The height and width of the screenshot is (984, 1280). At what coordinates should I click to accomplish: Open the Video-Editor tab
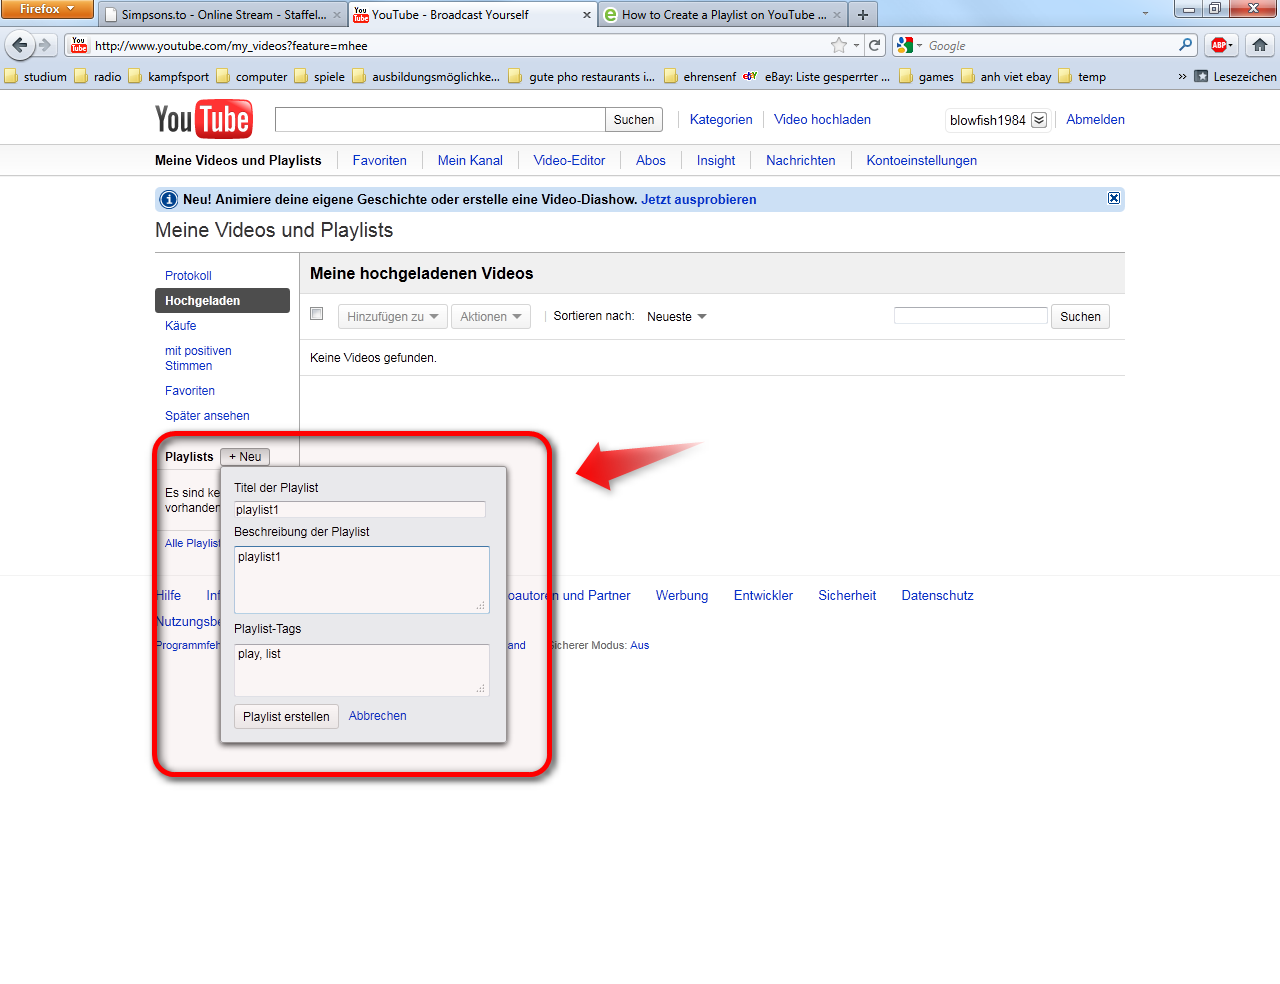tap(569, 160)
